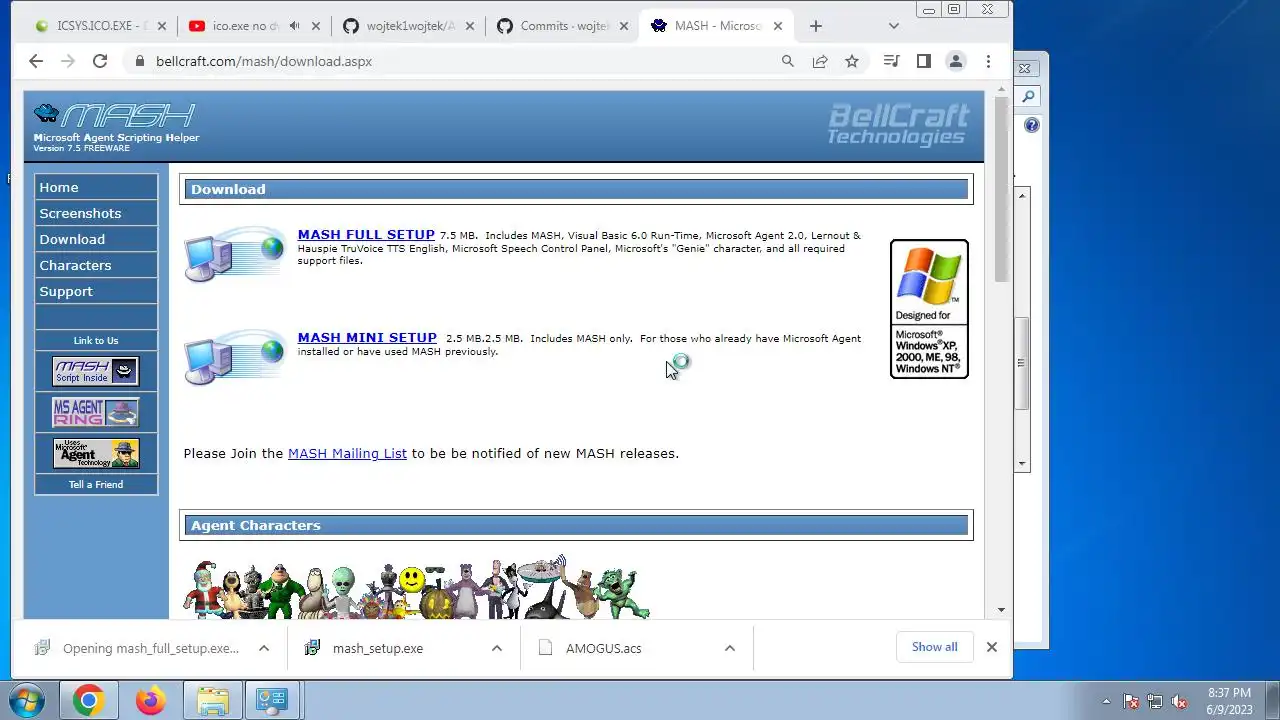The height and width of the screenshot is (720, 1280).
Task: Click the MASH logo in page header
Action: [115, 115]
